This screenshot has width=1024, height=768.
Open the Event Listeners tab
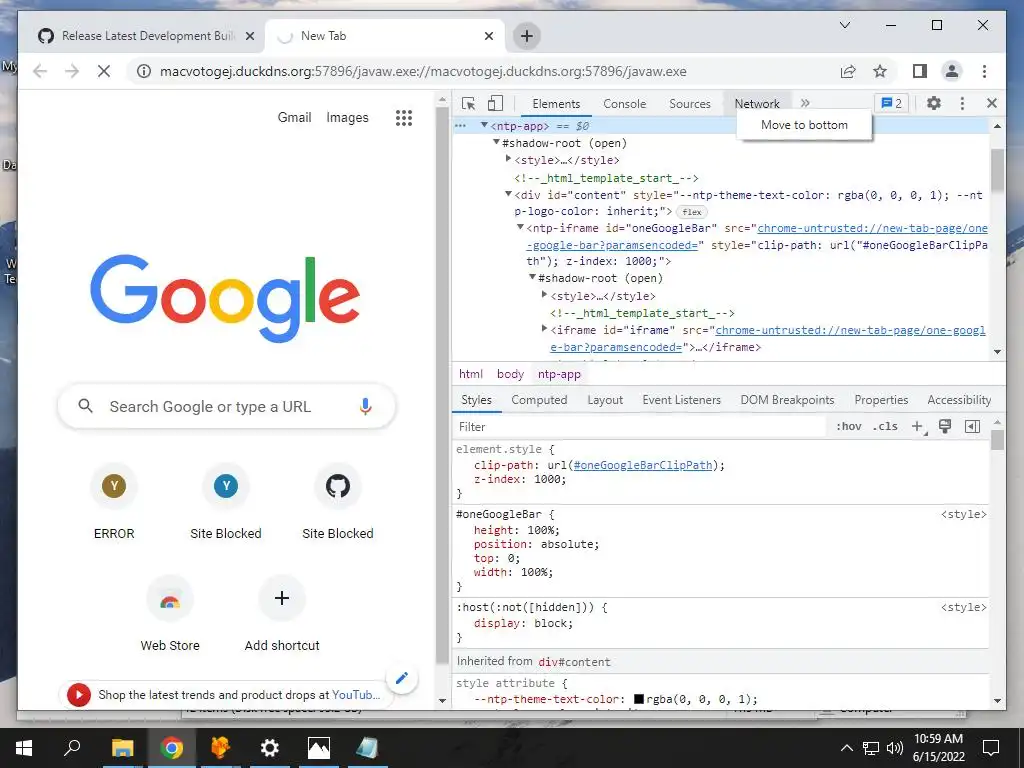click(681, 400)
